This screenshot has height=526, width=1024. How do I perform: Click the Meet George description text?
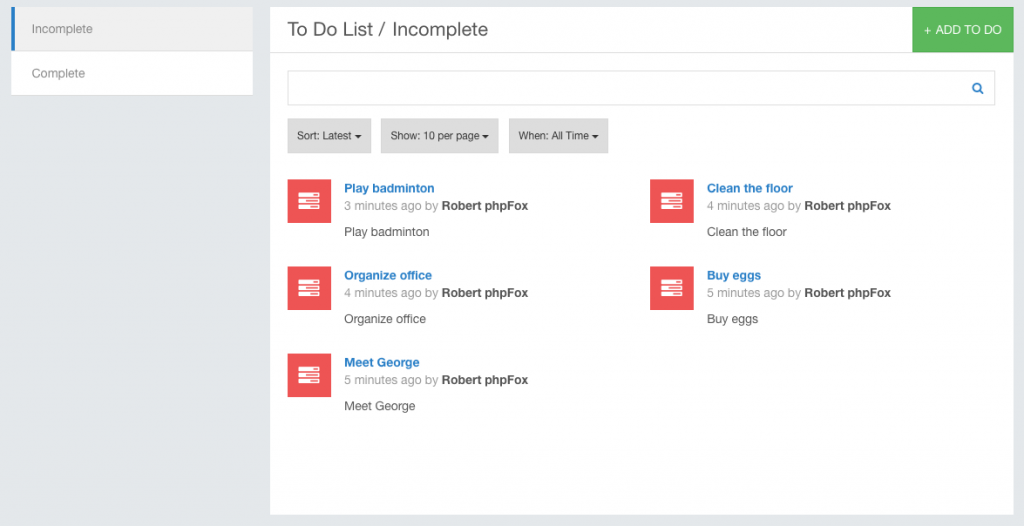pos(379,406)
